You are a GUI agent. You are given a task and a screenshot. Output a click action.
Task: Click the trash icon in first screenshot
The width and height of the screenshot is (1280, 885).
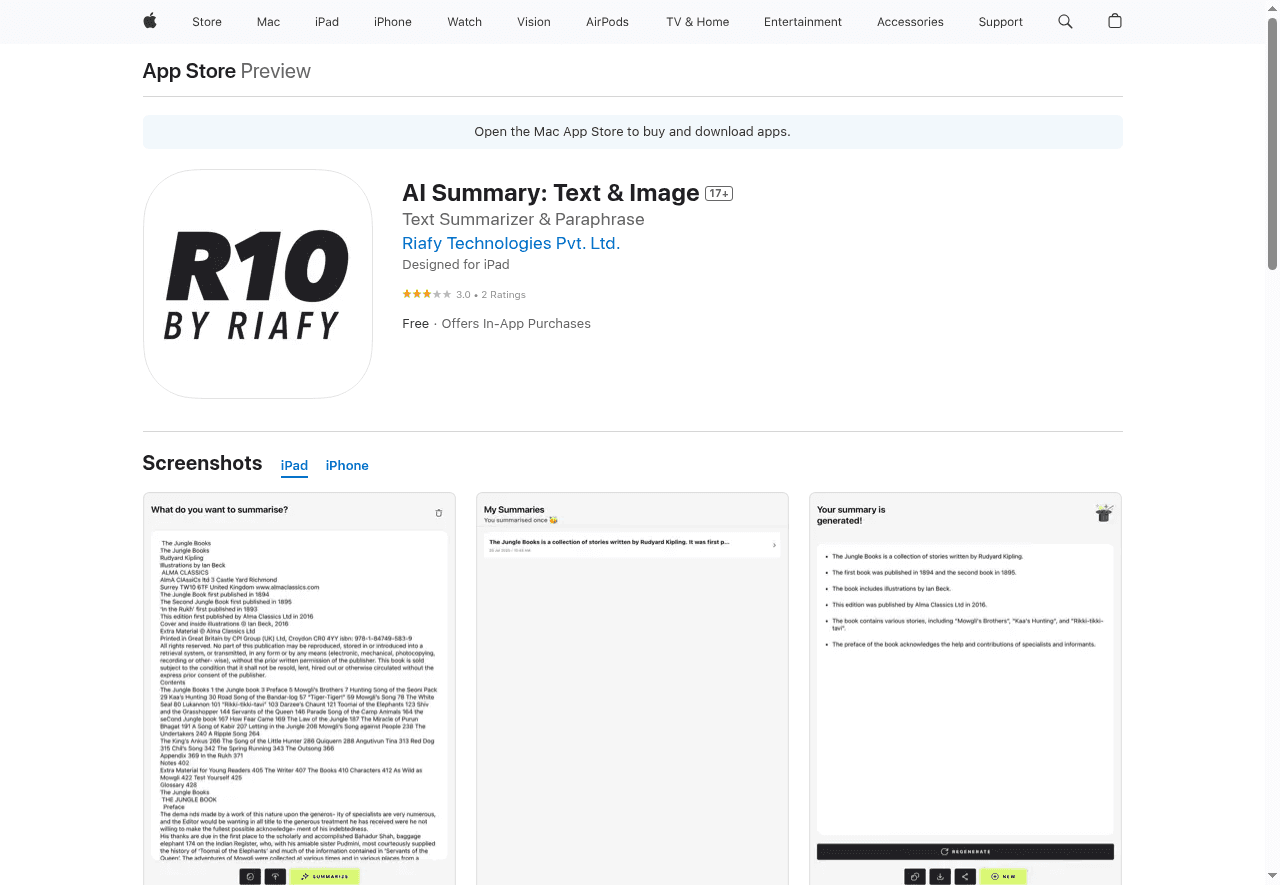pyautogui.click(x=438, y=513)
